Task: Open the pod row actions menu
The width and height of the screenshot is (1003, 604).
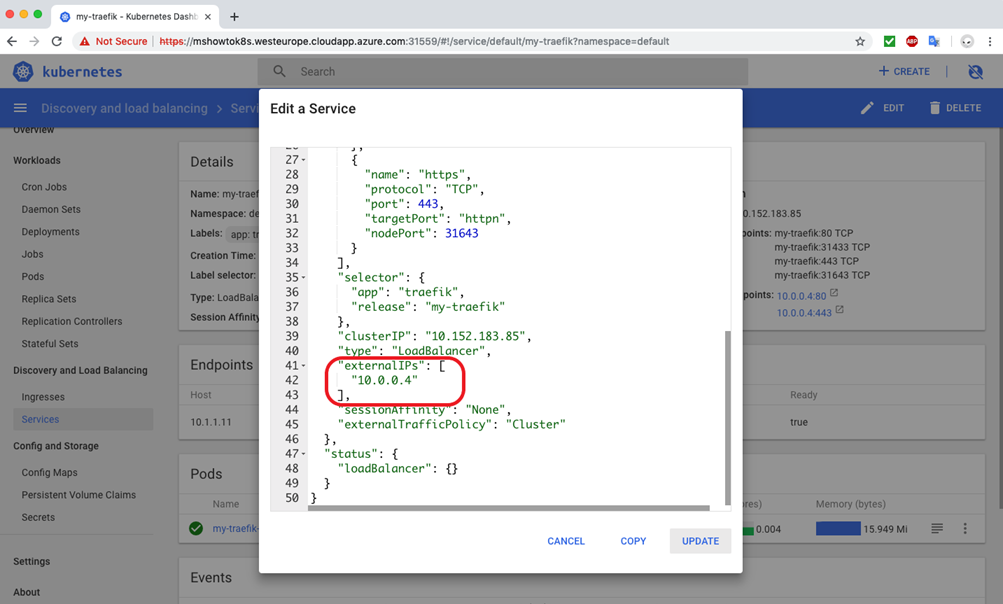Action: click(965, 528)
